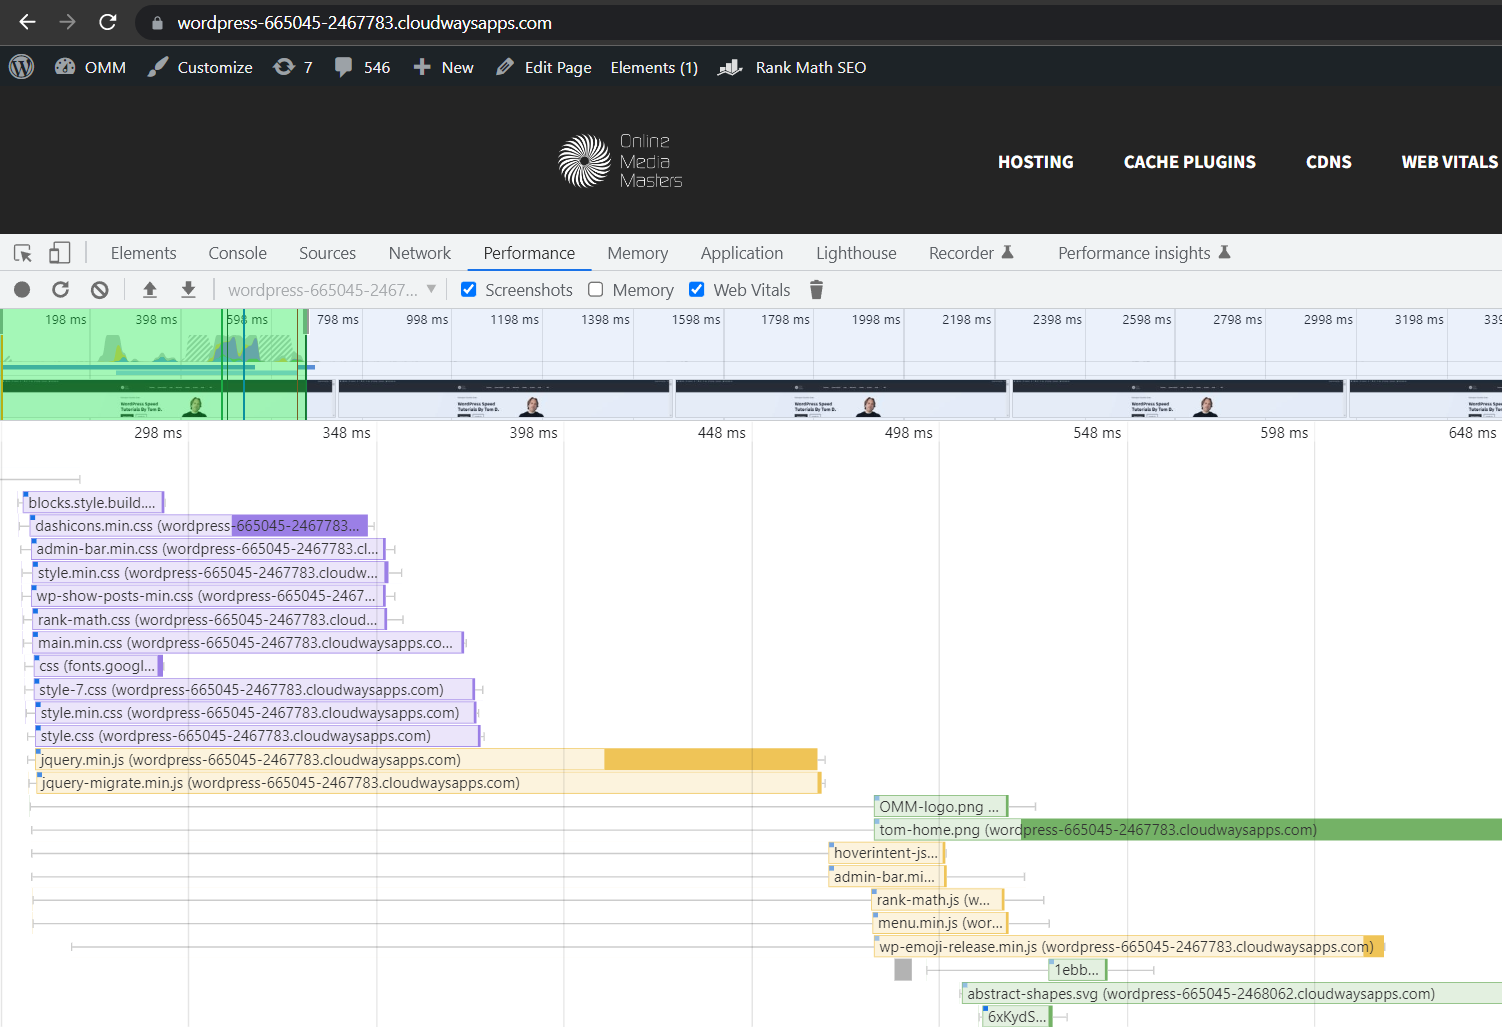Uncheck the Web Vitals checkbox
This screenshot has height=1028, width=1502.
click(x=697, y=289)
